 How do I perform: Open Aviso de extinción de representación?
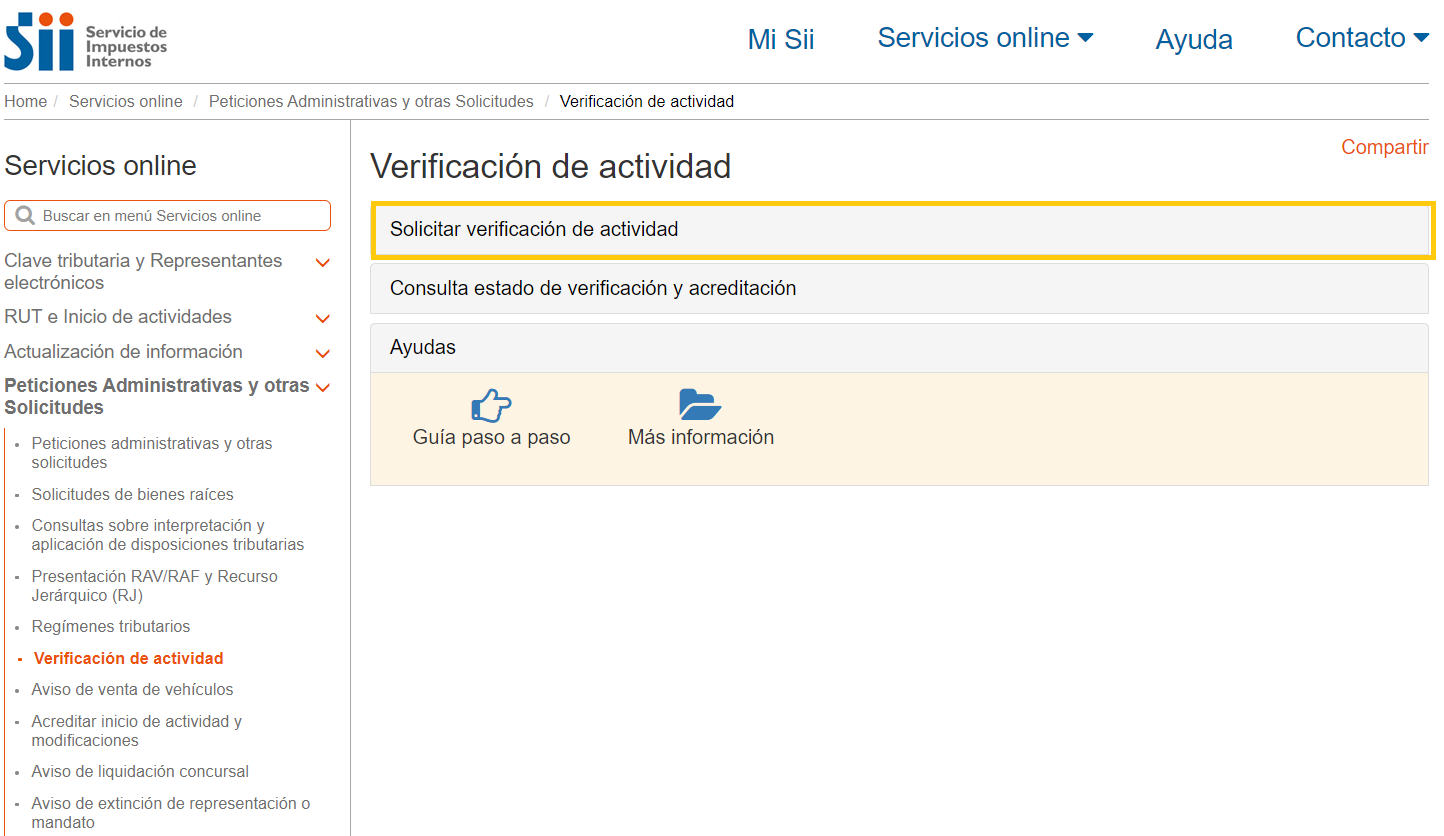coord(171,813)
